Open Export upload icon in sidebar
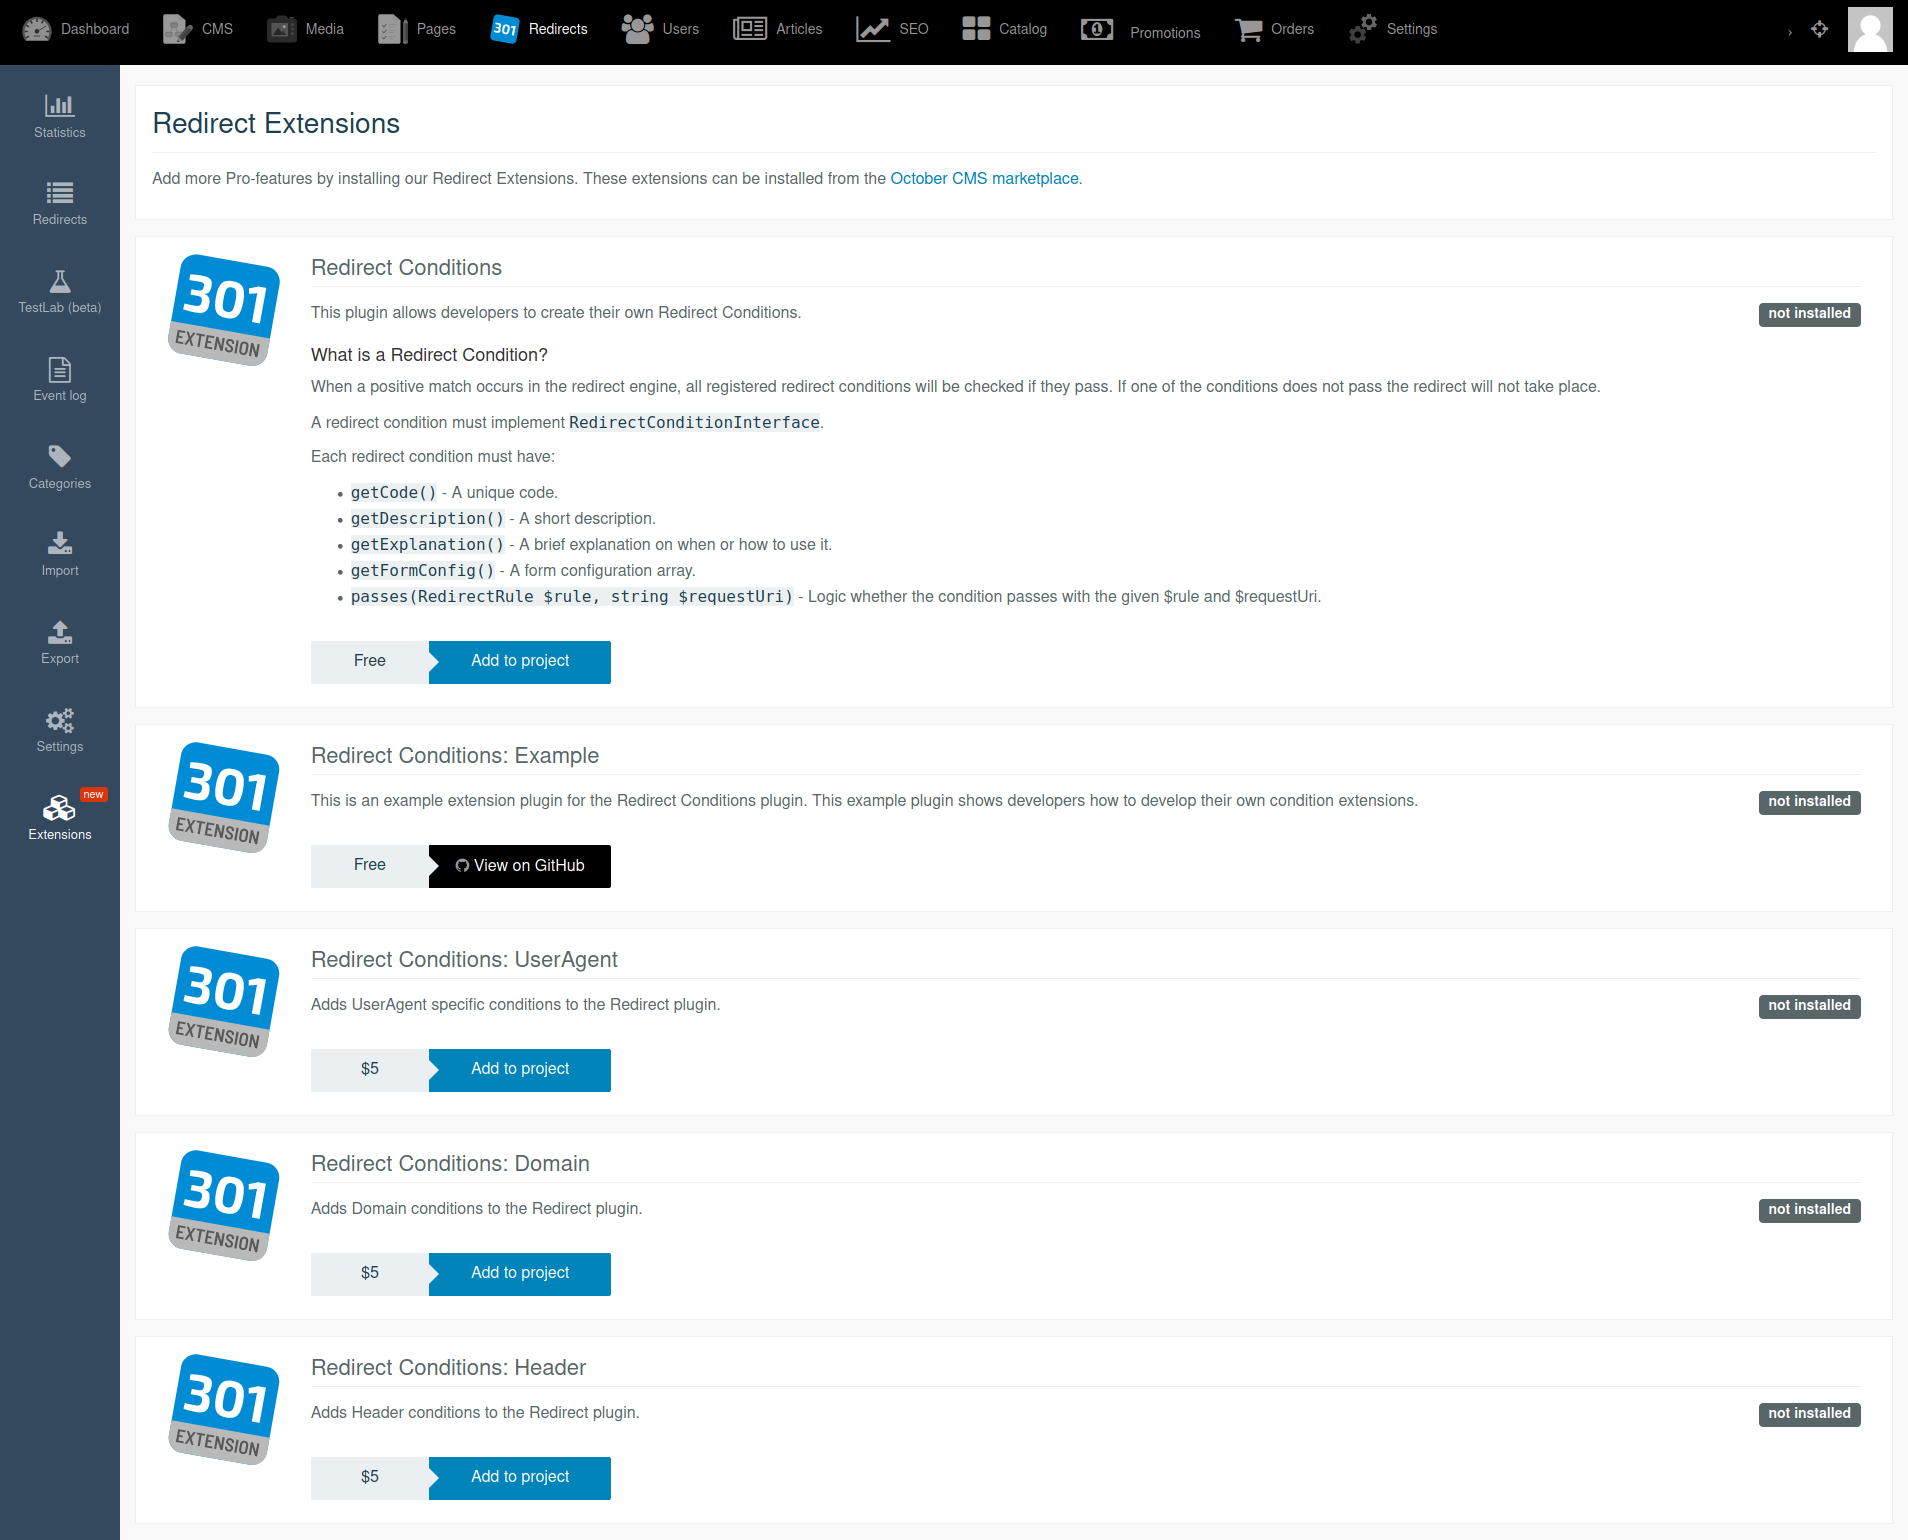This screenshot has width=1908, height=1540. [x=60, y=631]
